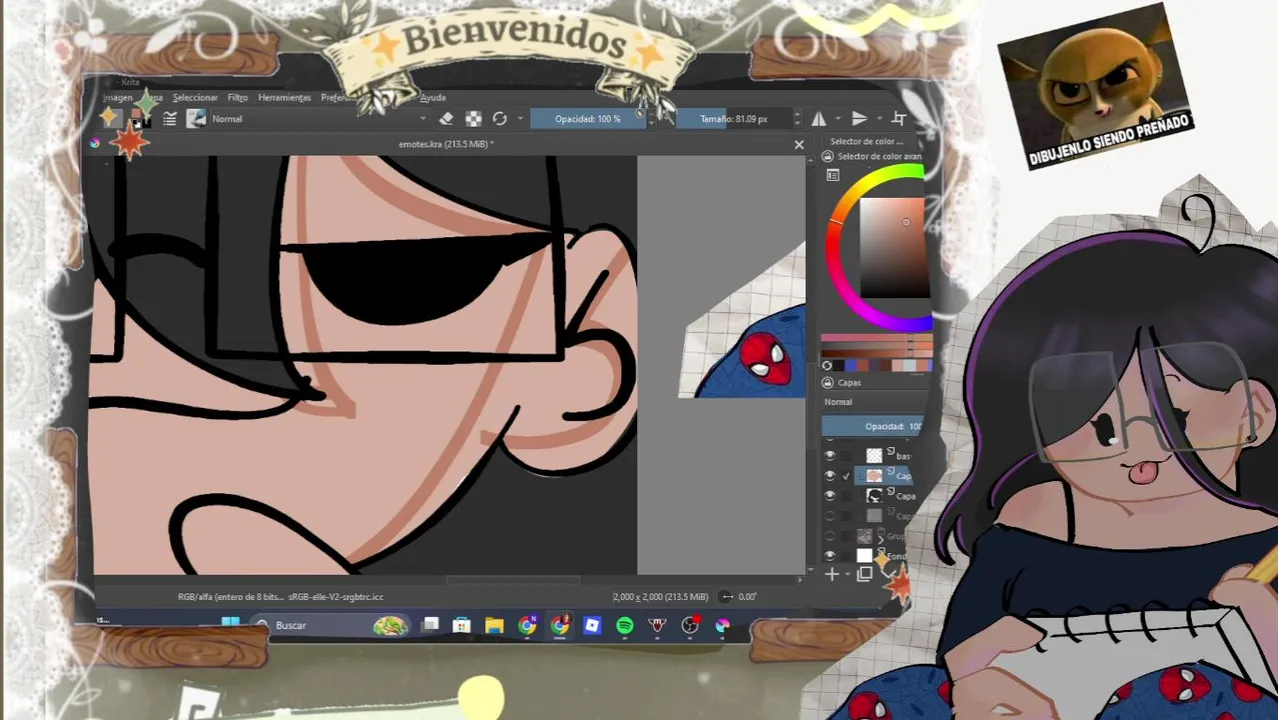
Task: Open the Herramientas menu
Action: pos(284,97)
